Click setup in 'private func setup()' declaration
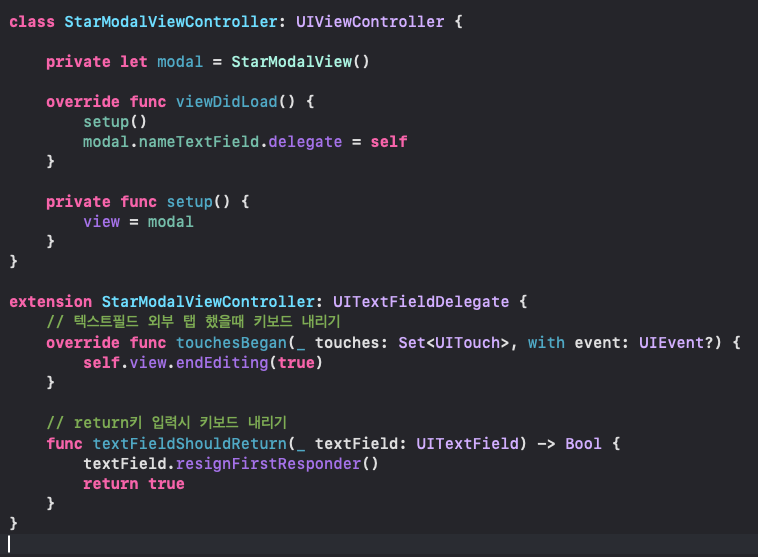758x557 pixels. [190, 202]
